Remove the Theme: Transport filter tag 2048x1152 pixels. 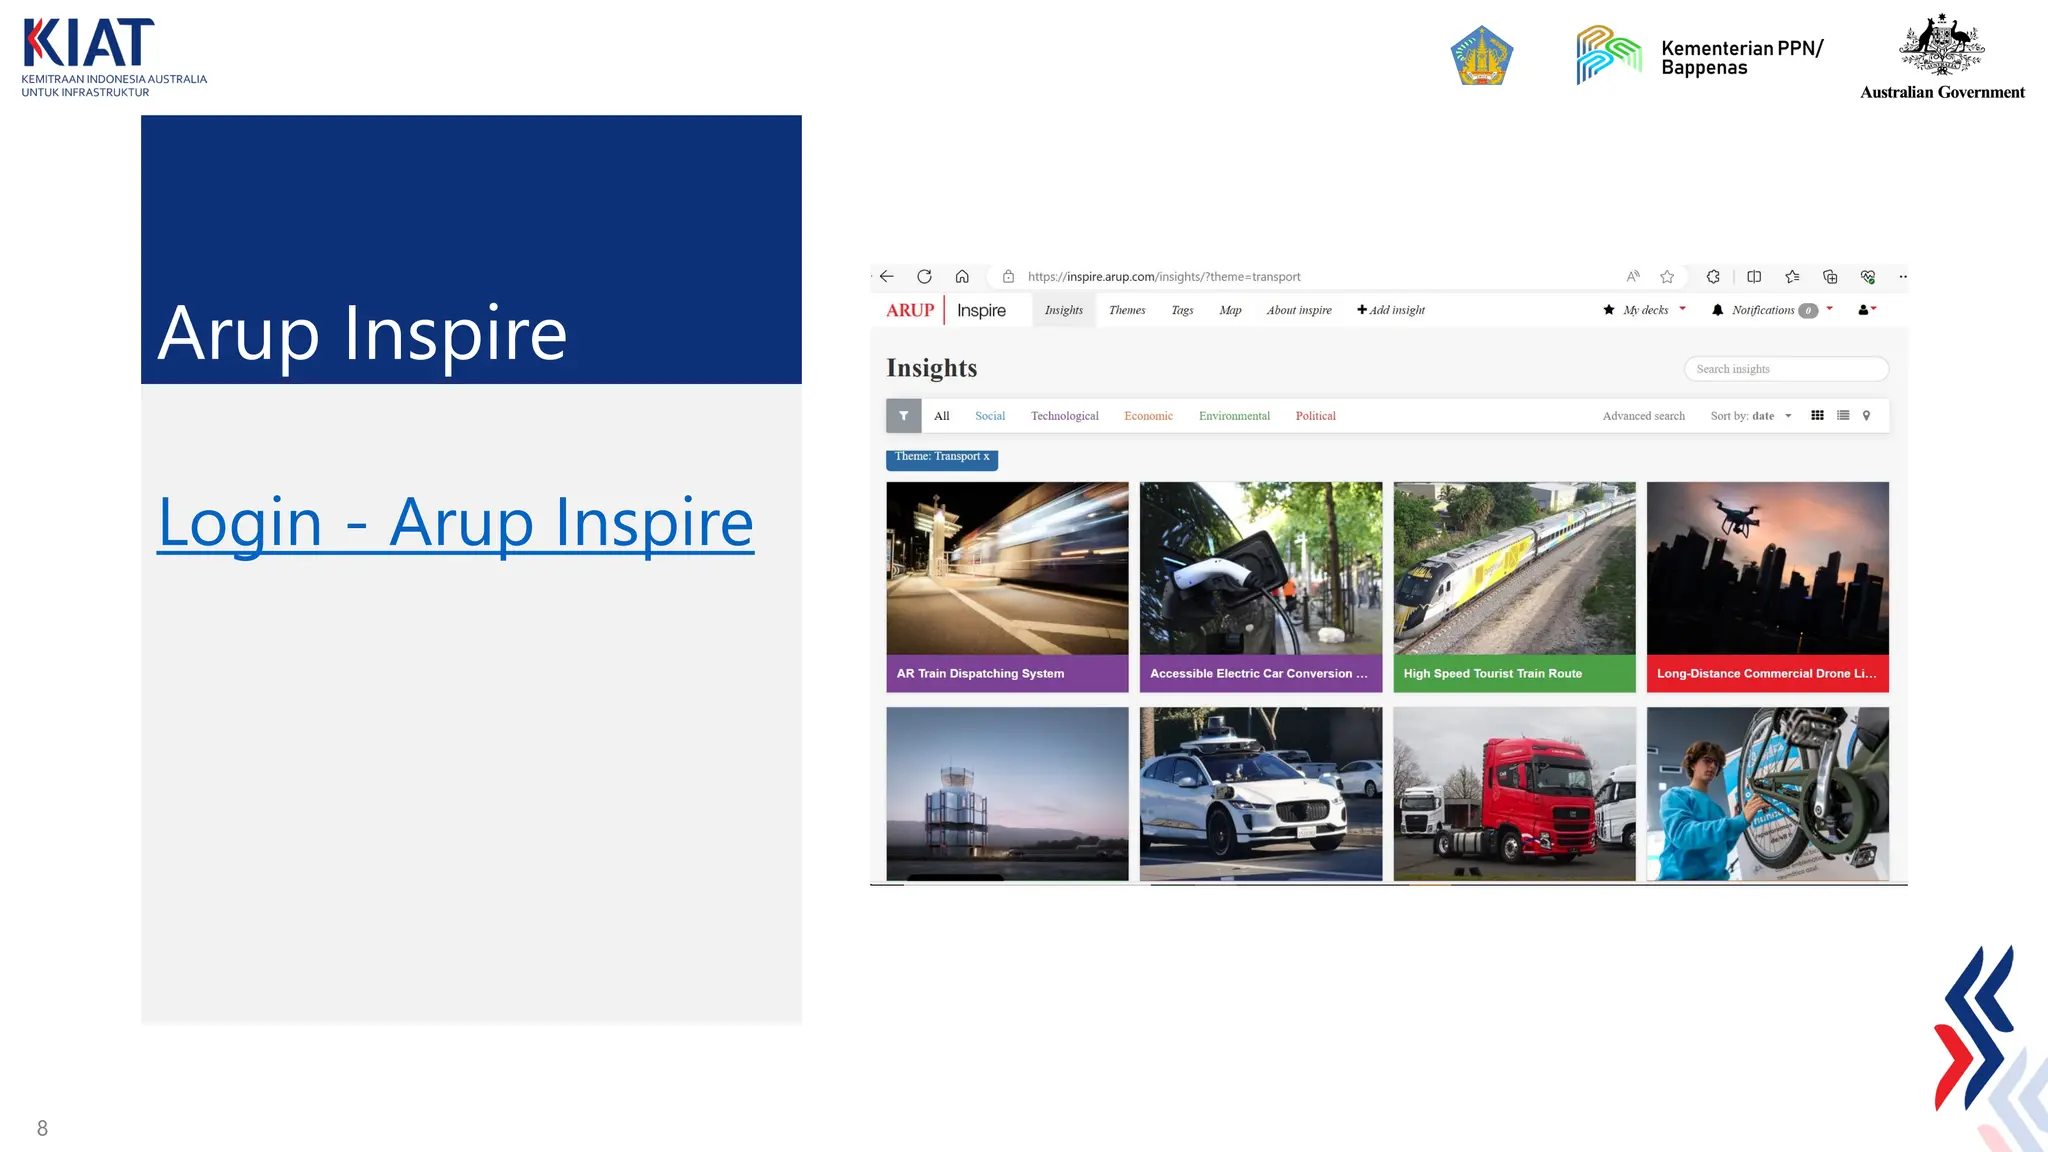[x=986, y=457]
